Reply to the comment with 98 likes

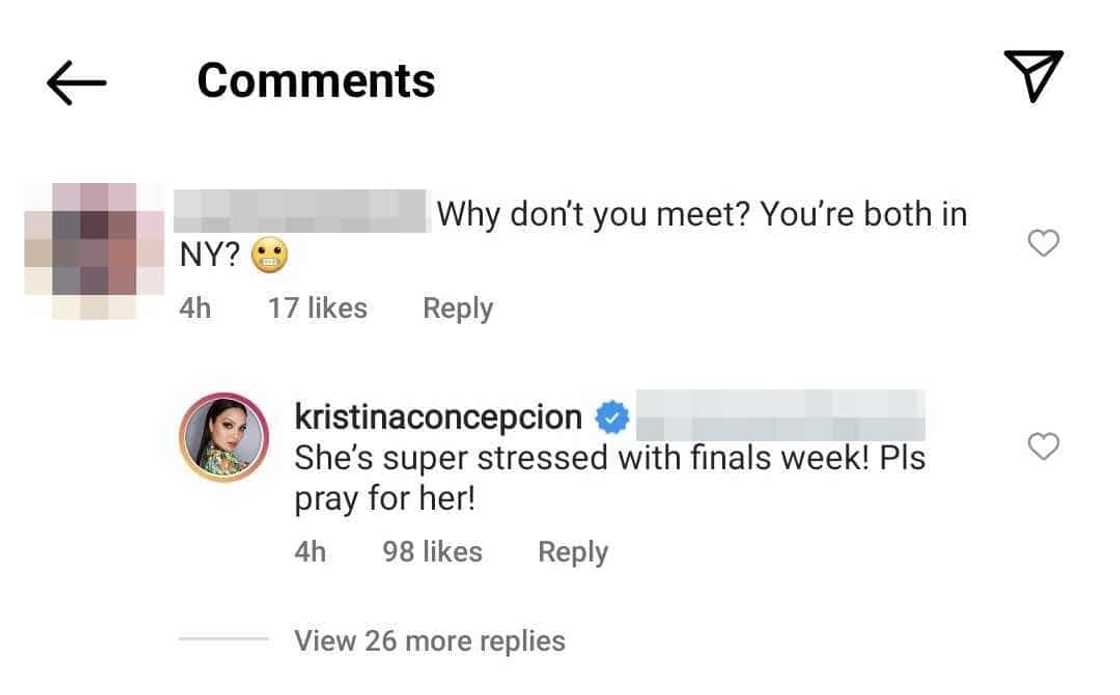[x=572, y=551]
